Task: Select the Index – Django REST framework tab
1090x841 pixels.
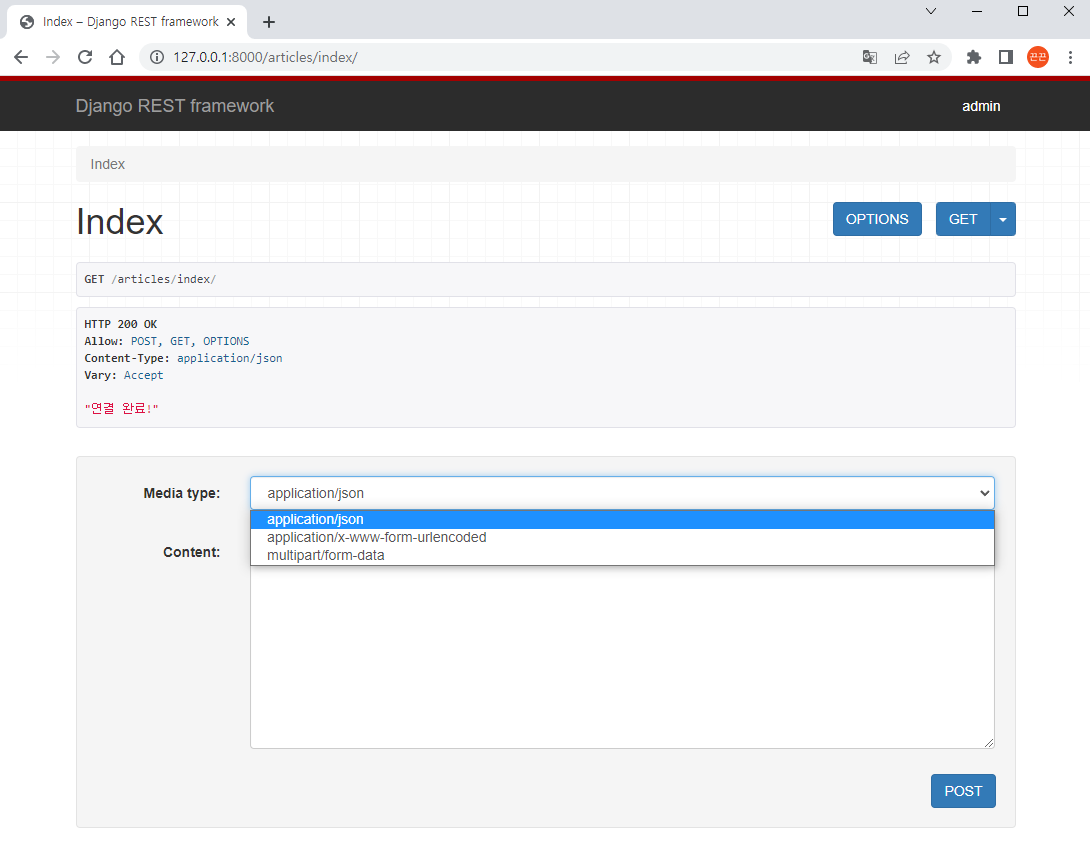Action: 127,22
